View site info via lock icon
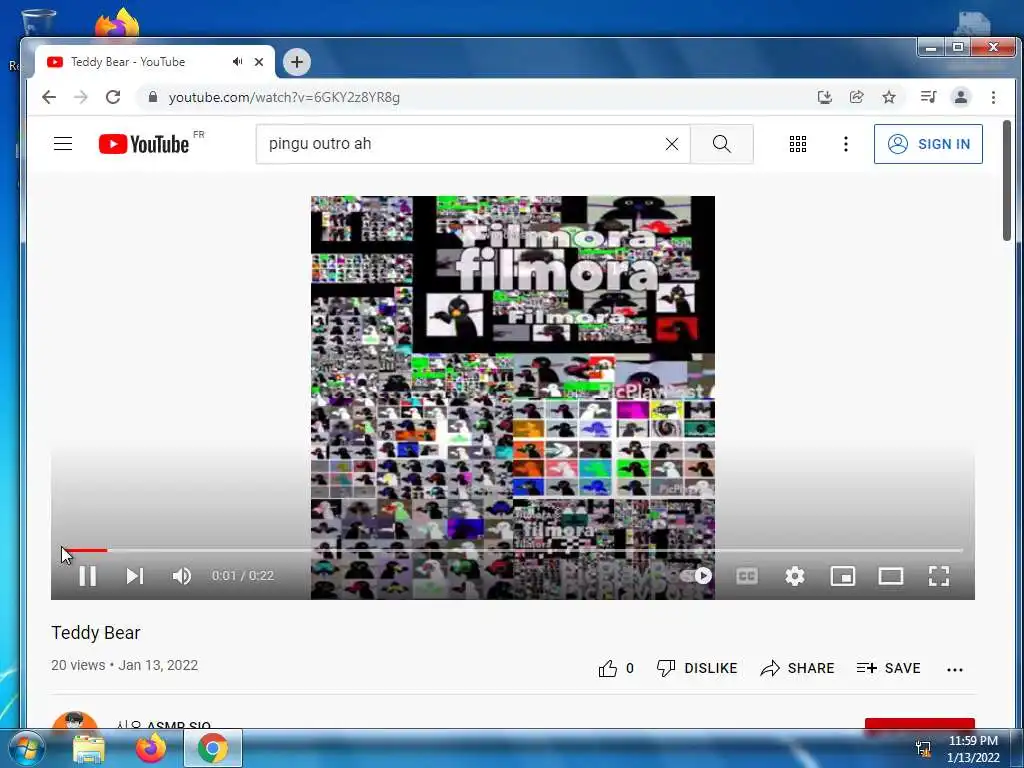The width and height of the screenshot is (1024, 768). (x=153, y=97)
